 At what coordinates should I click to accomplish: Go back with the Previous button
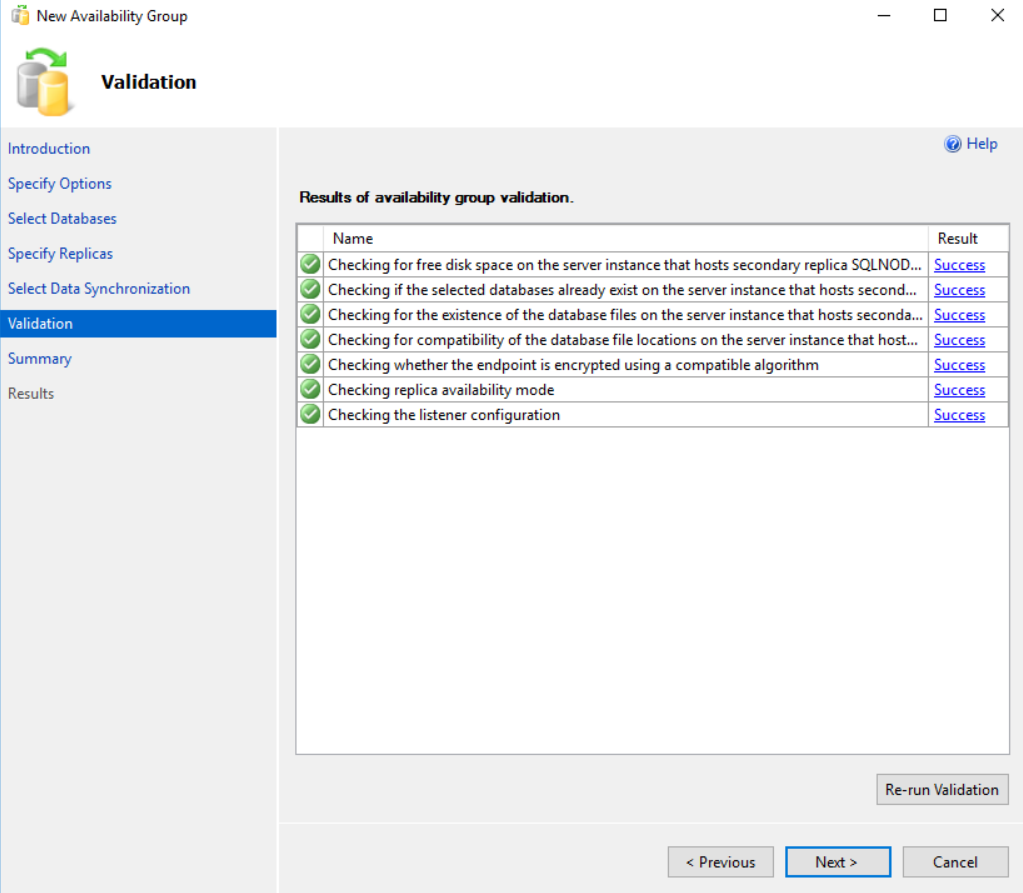click(x=720, y=862)
